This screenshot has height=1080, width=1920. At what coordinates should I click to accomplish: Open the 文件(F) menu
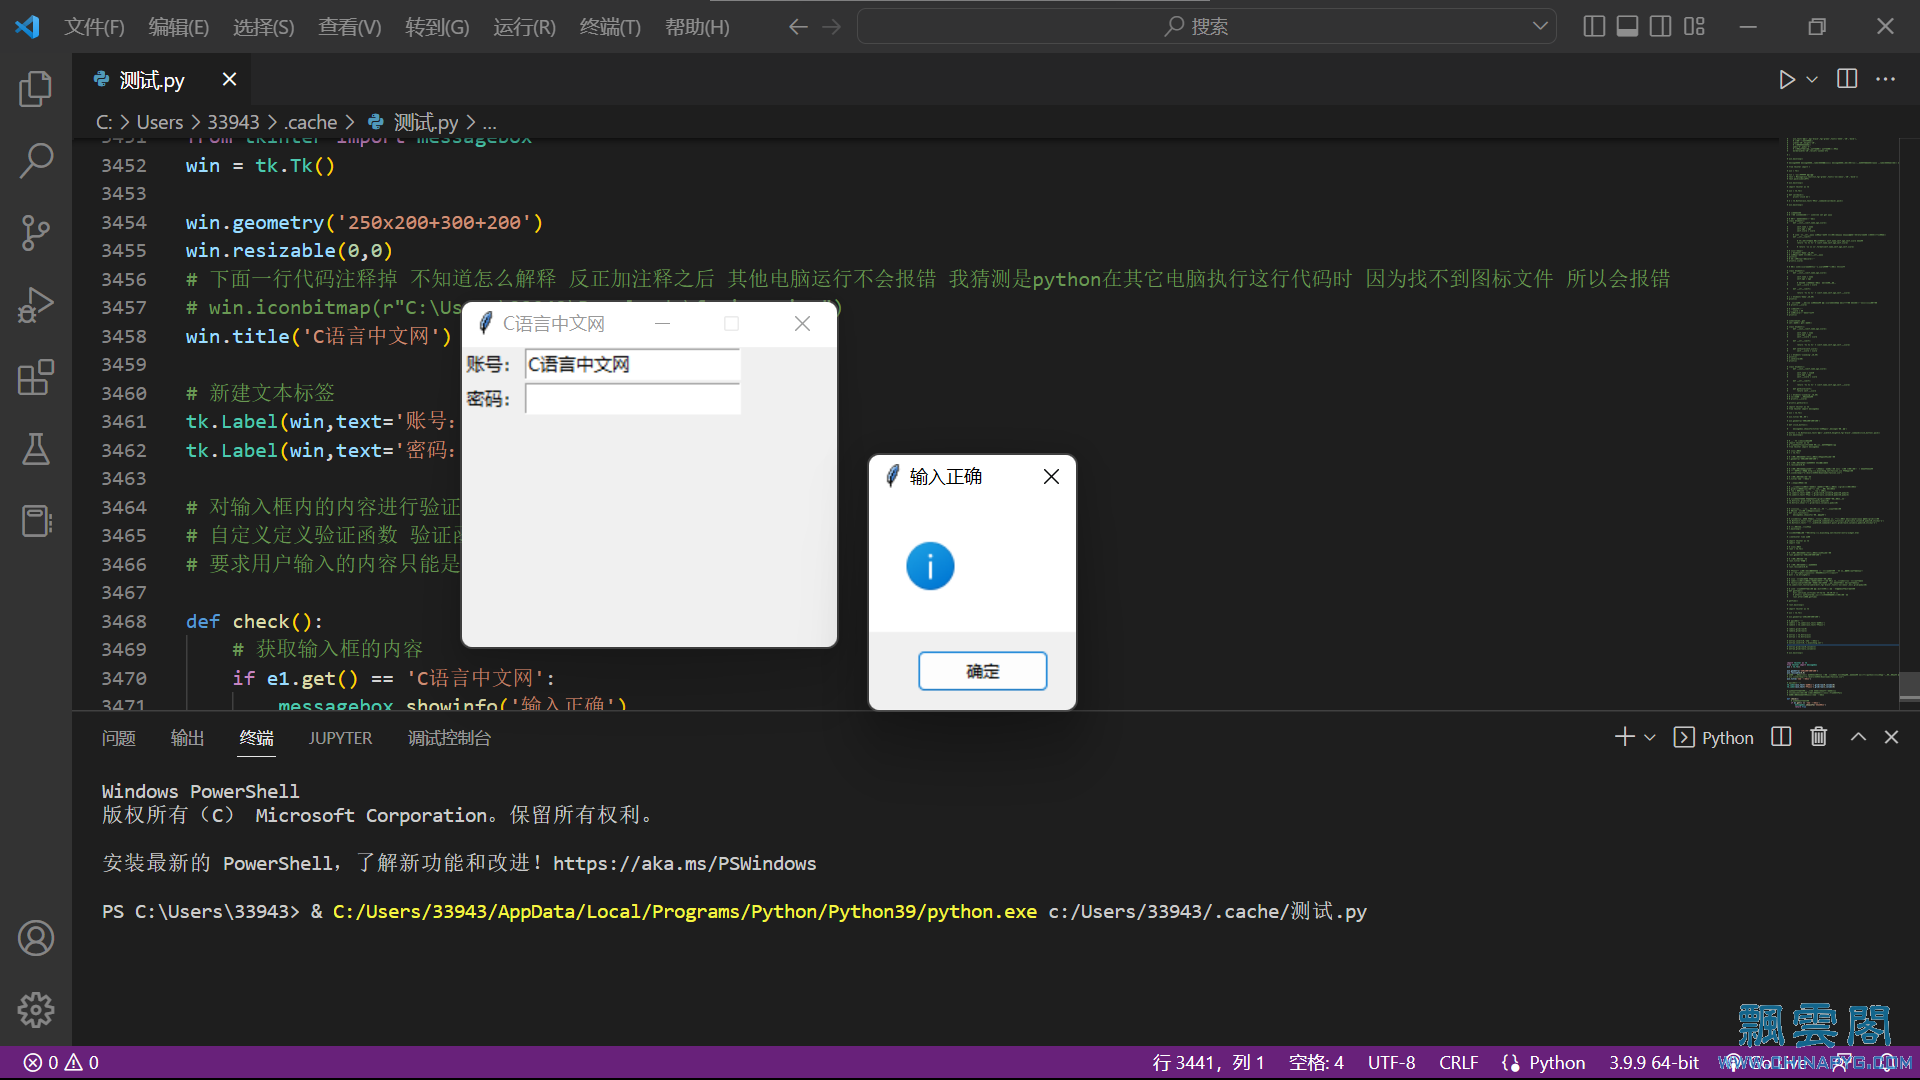coord(94,27)
